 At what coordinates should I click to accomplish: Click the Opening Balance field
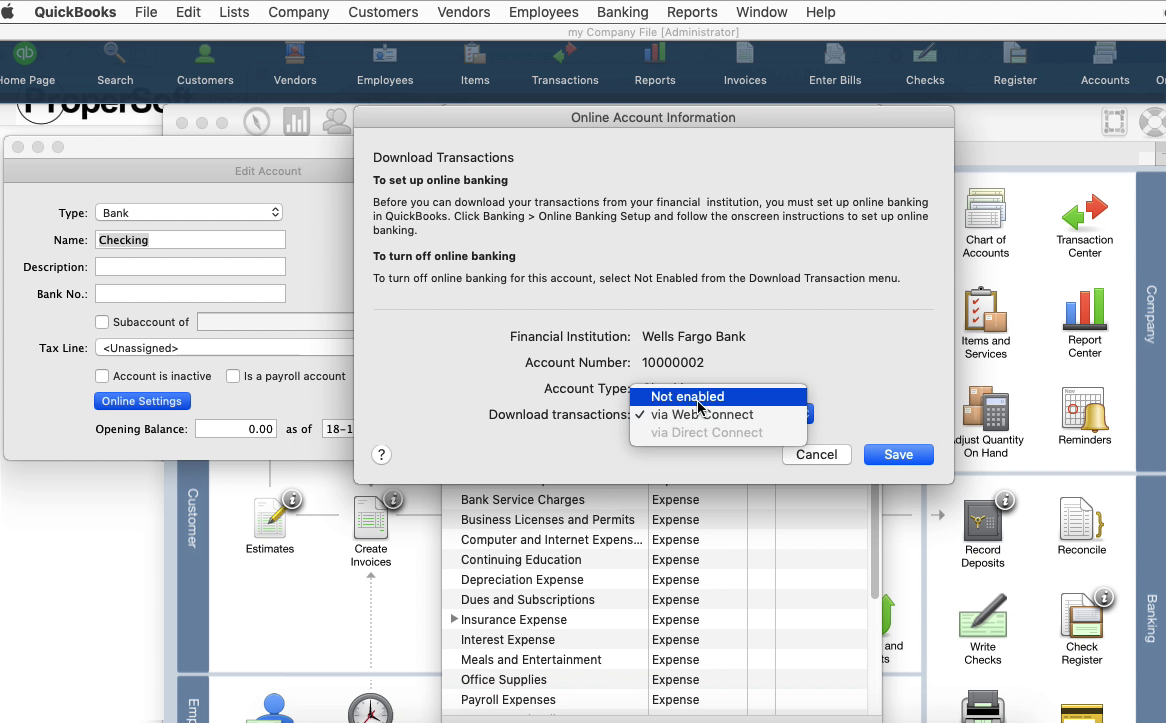point(236,428)
